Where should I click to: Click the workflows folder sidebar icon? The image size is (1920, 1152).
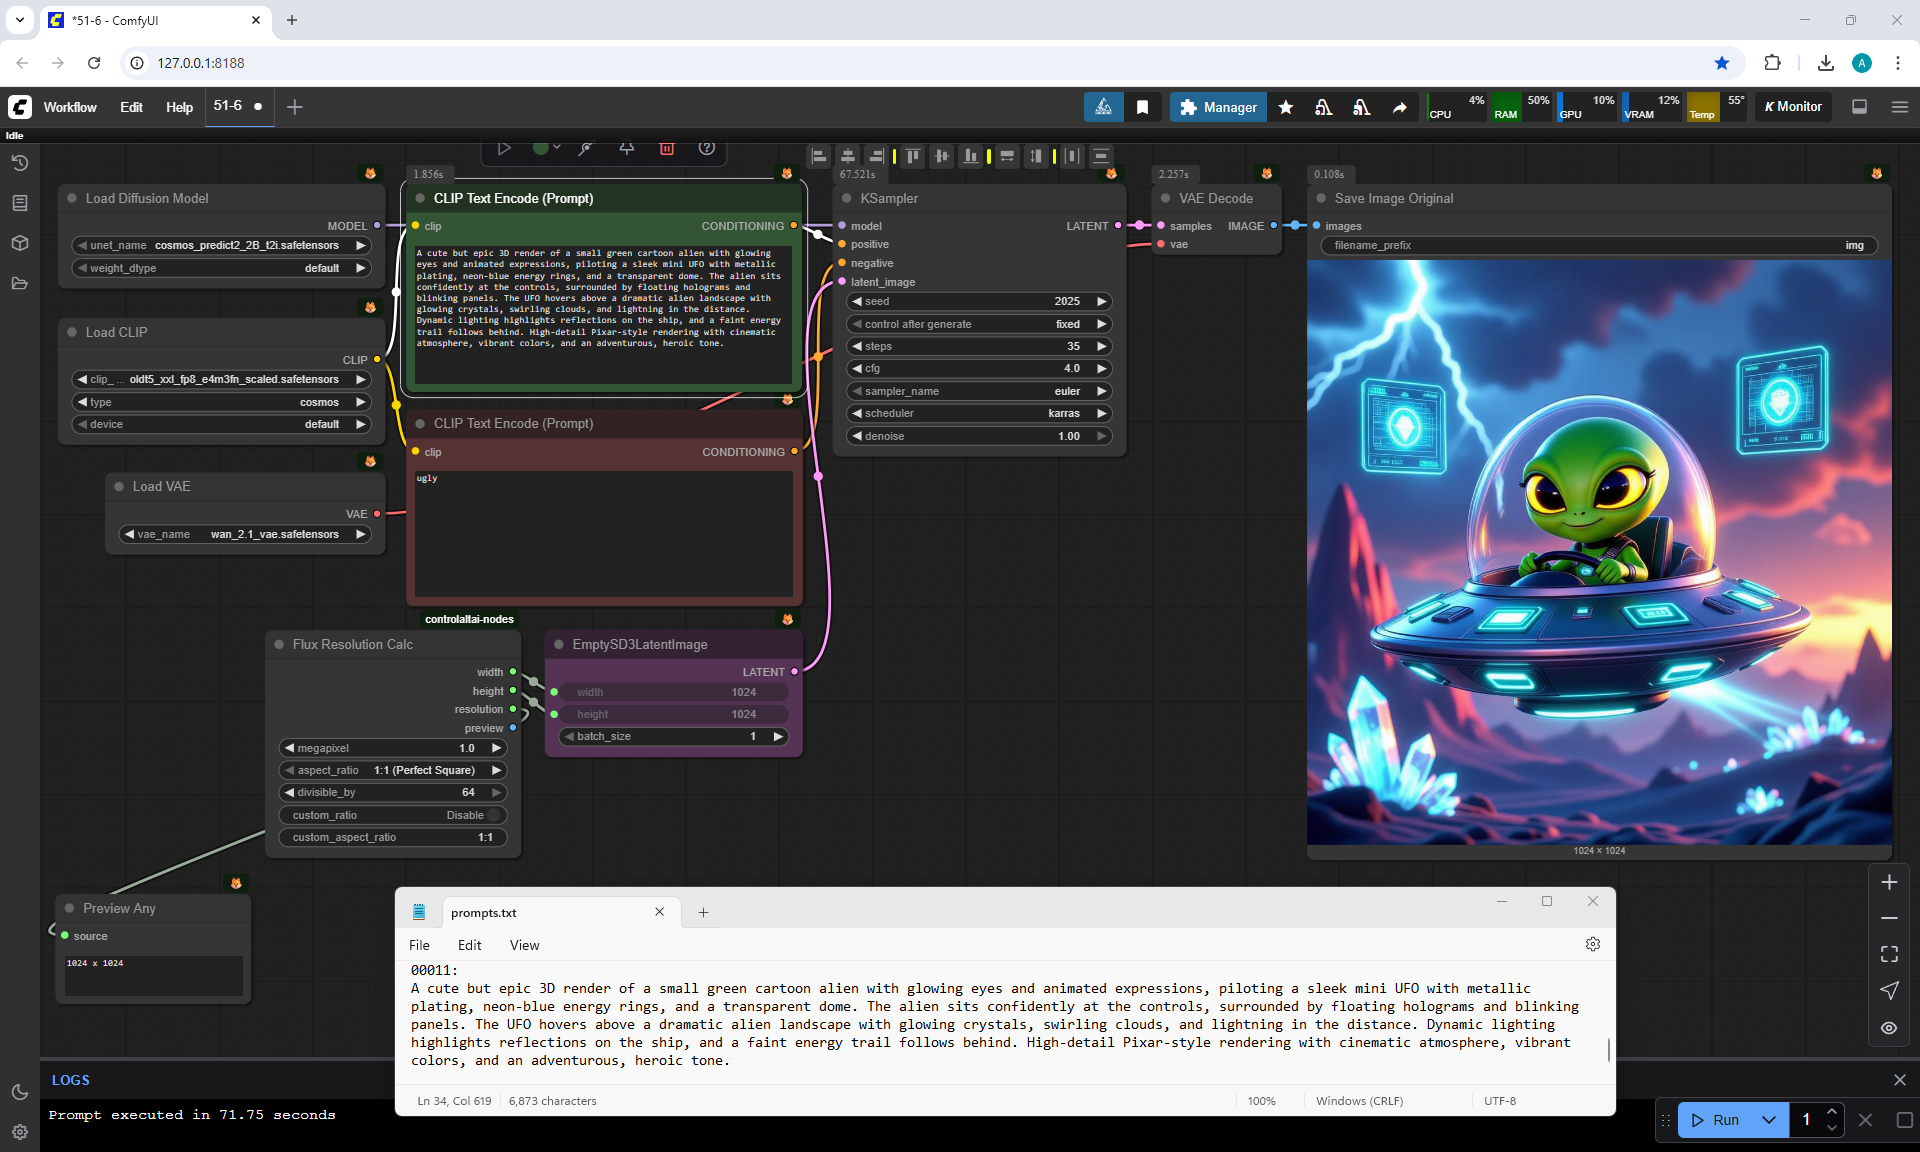19,283
